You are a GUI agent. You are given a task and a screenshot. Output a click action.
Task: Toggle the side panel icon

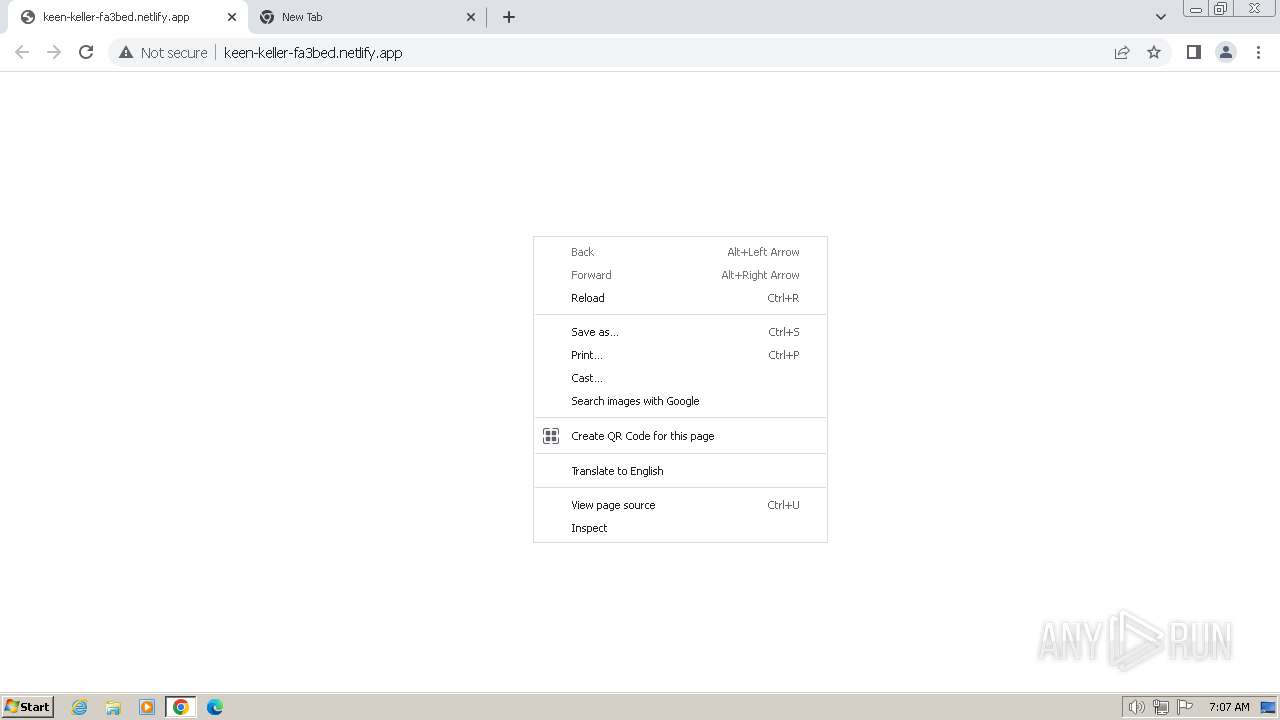[1193, 52]
